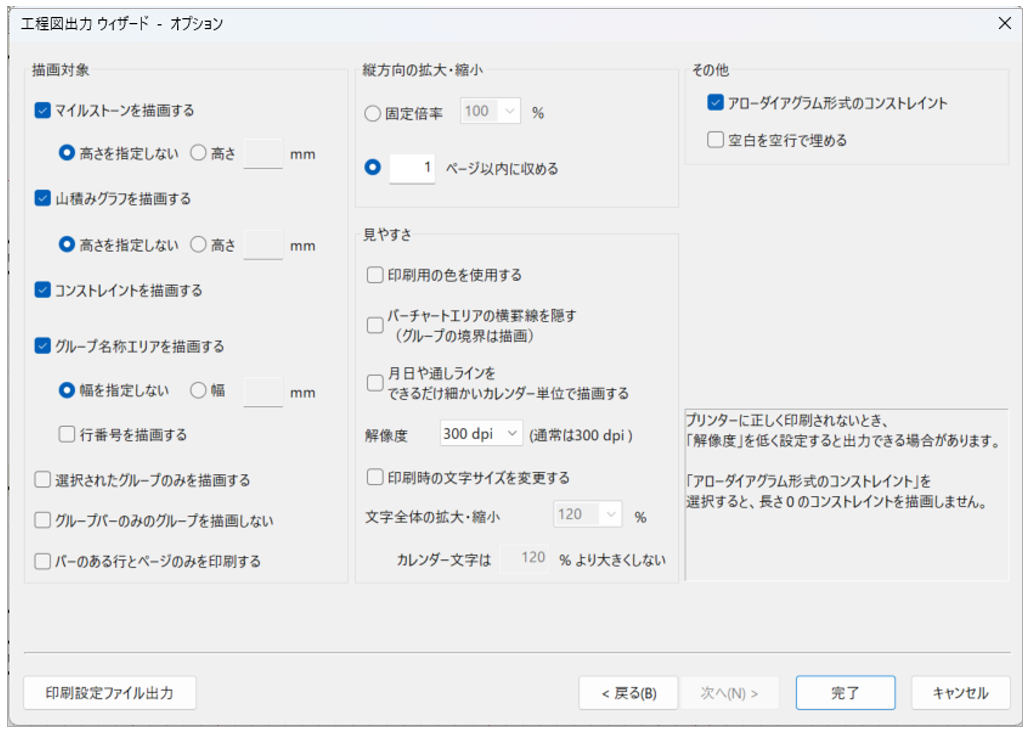Click the ページ以内に収める page count field
Image resolution: width=1028 pixels, height=731 pixels.
(412, 169)
